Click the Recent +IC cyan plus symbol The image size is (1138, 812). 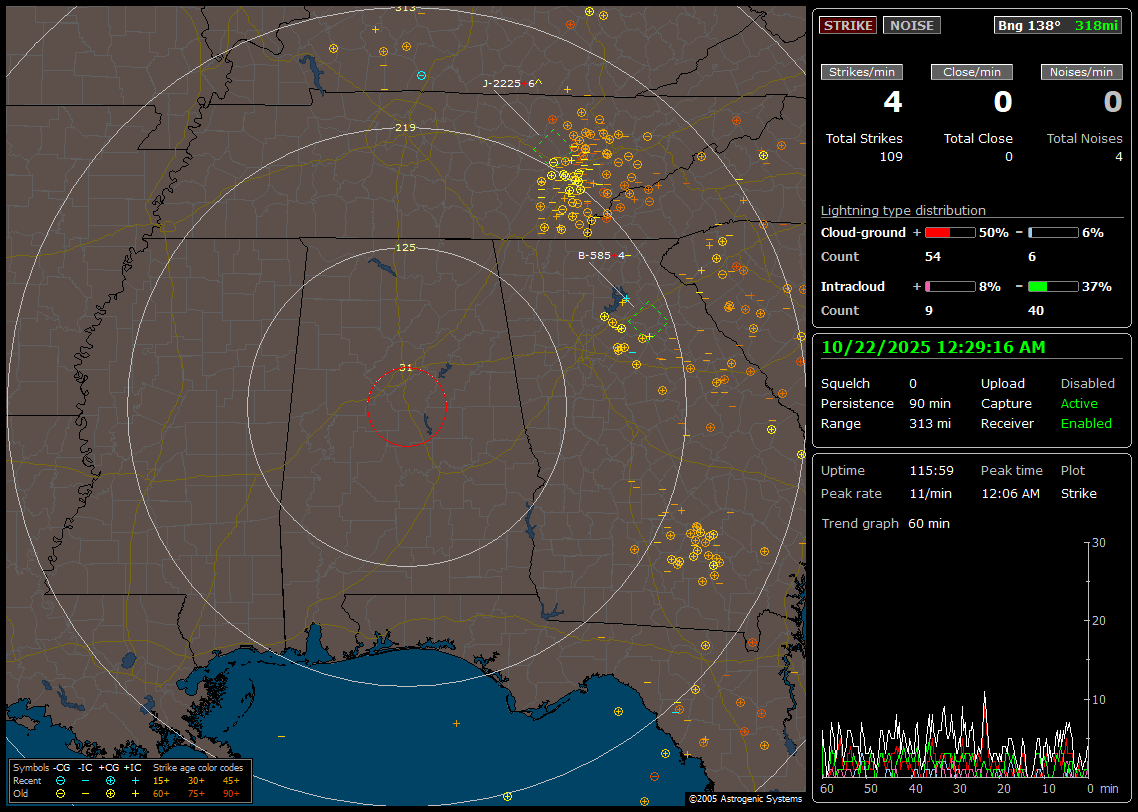coord(135,780)
